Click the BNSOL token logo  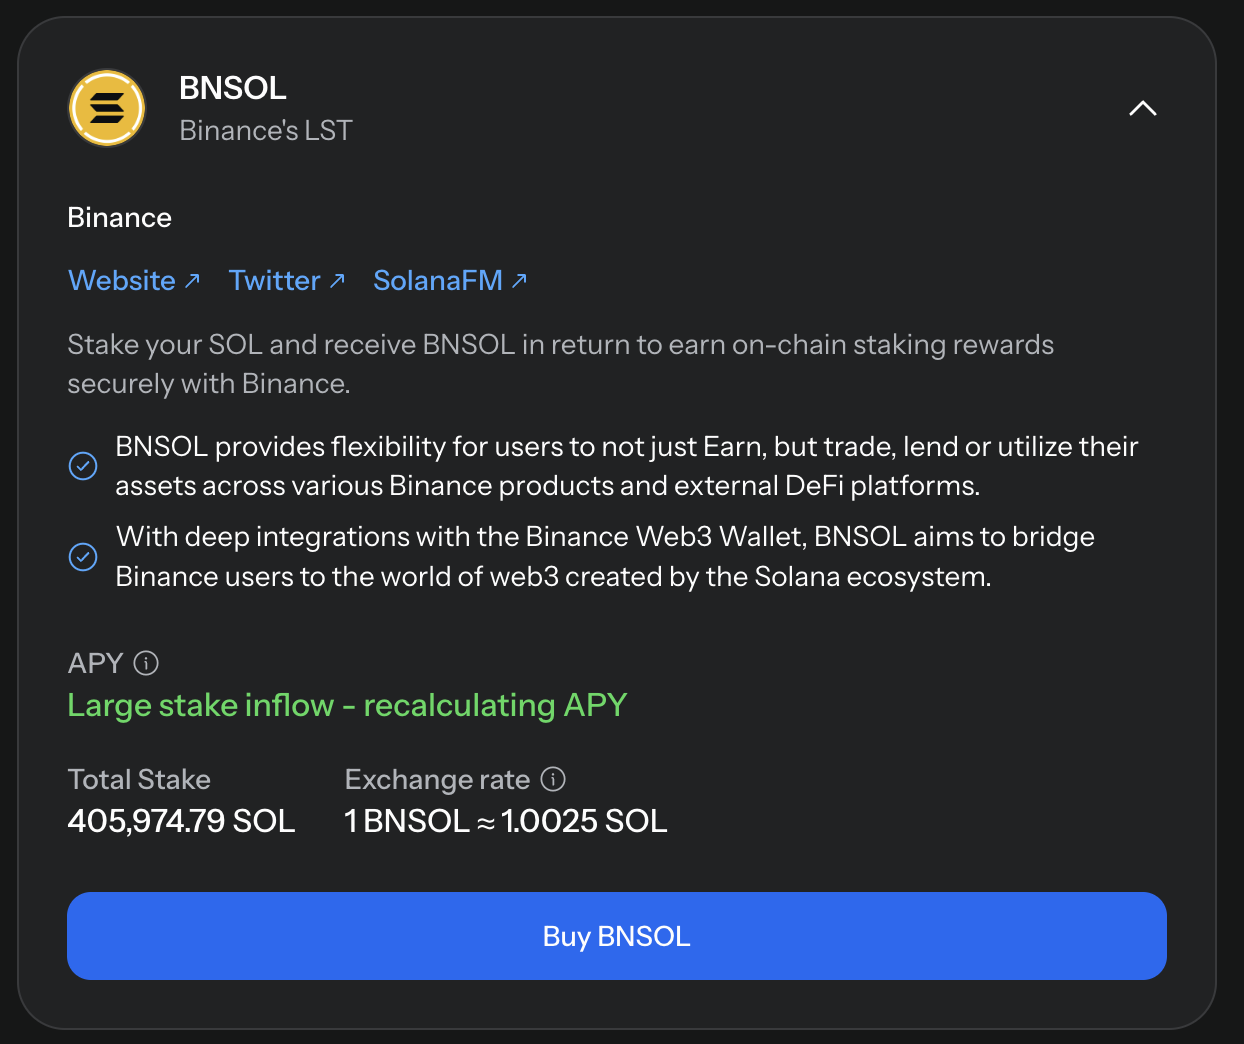click(x=106, y=108)
